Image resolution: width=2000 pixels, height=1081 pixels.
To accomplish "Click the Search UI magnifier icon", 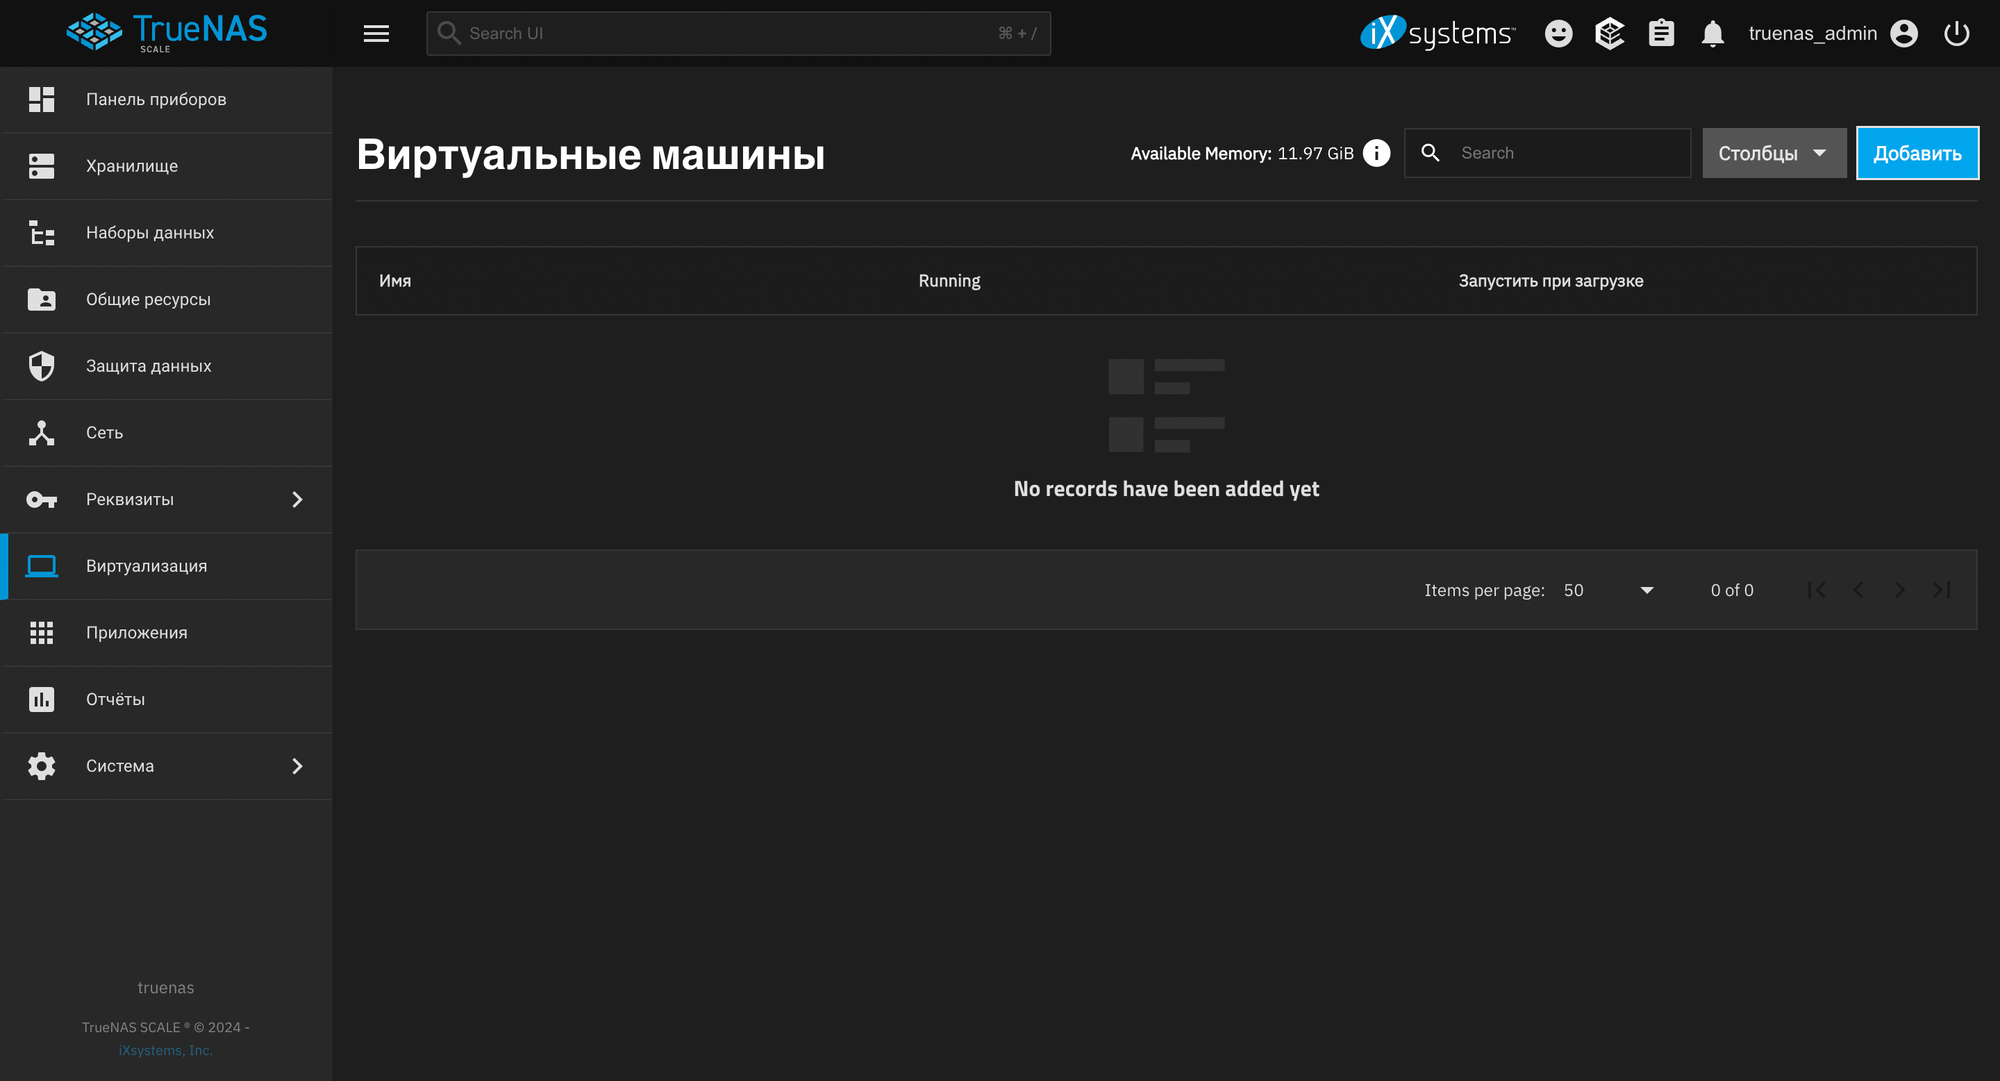I will click(449, 33).
